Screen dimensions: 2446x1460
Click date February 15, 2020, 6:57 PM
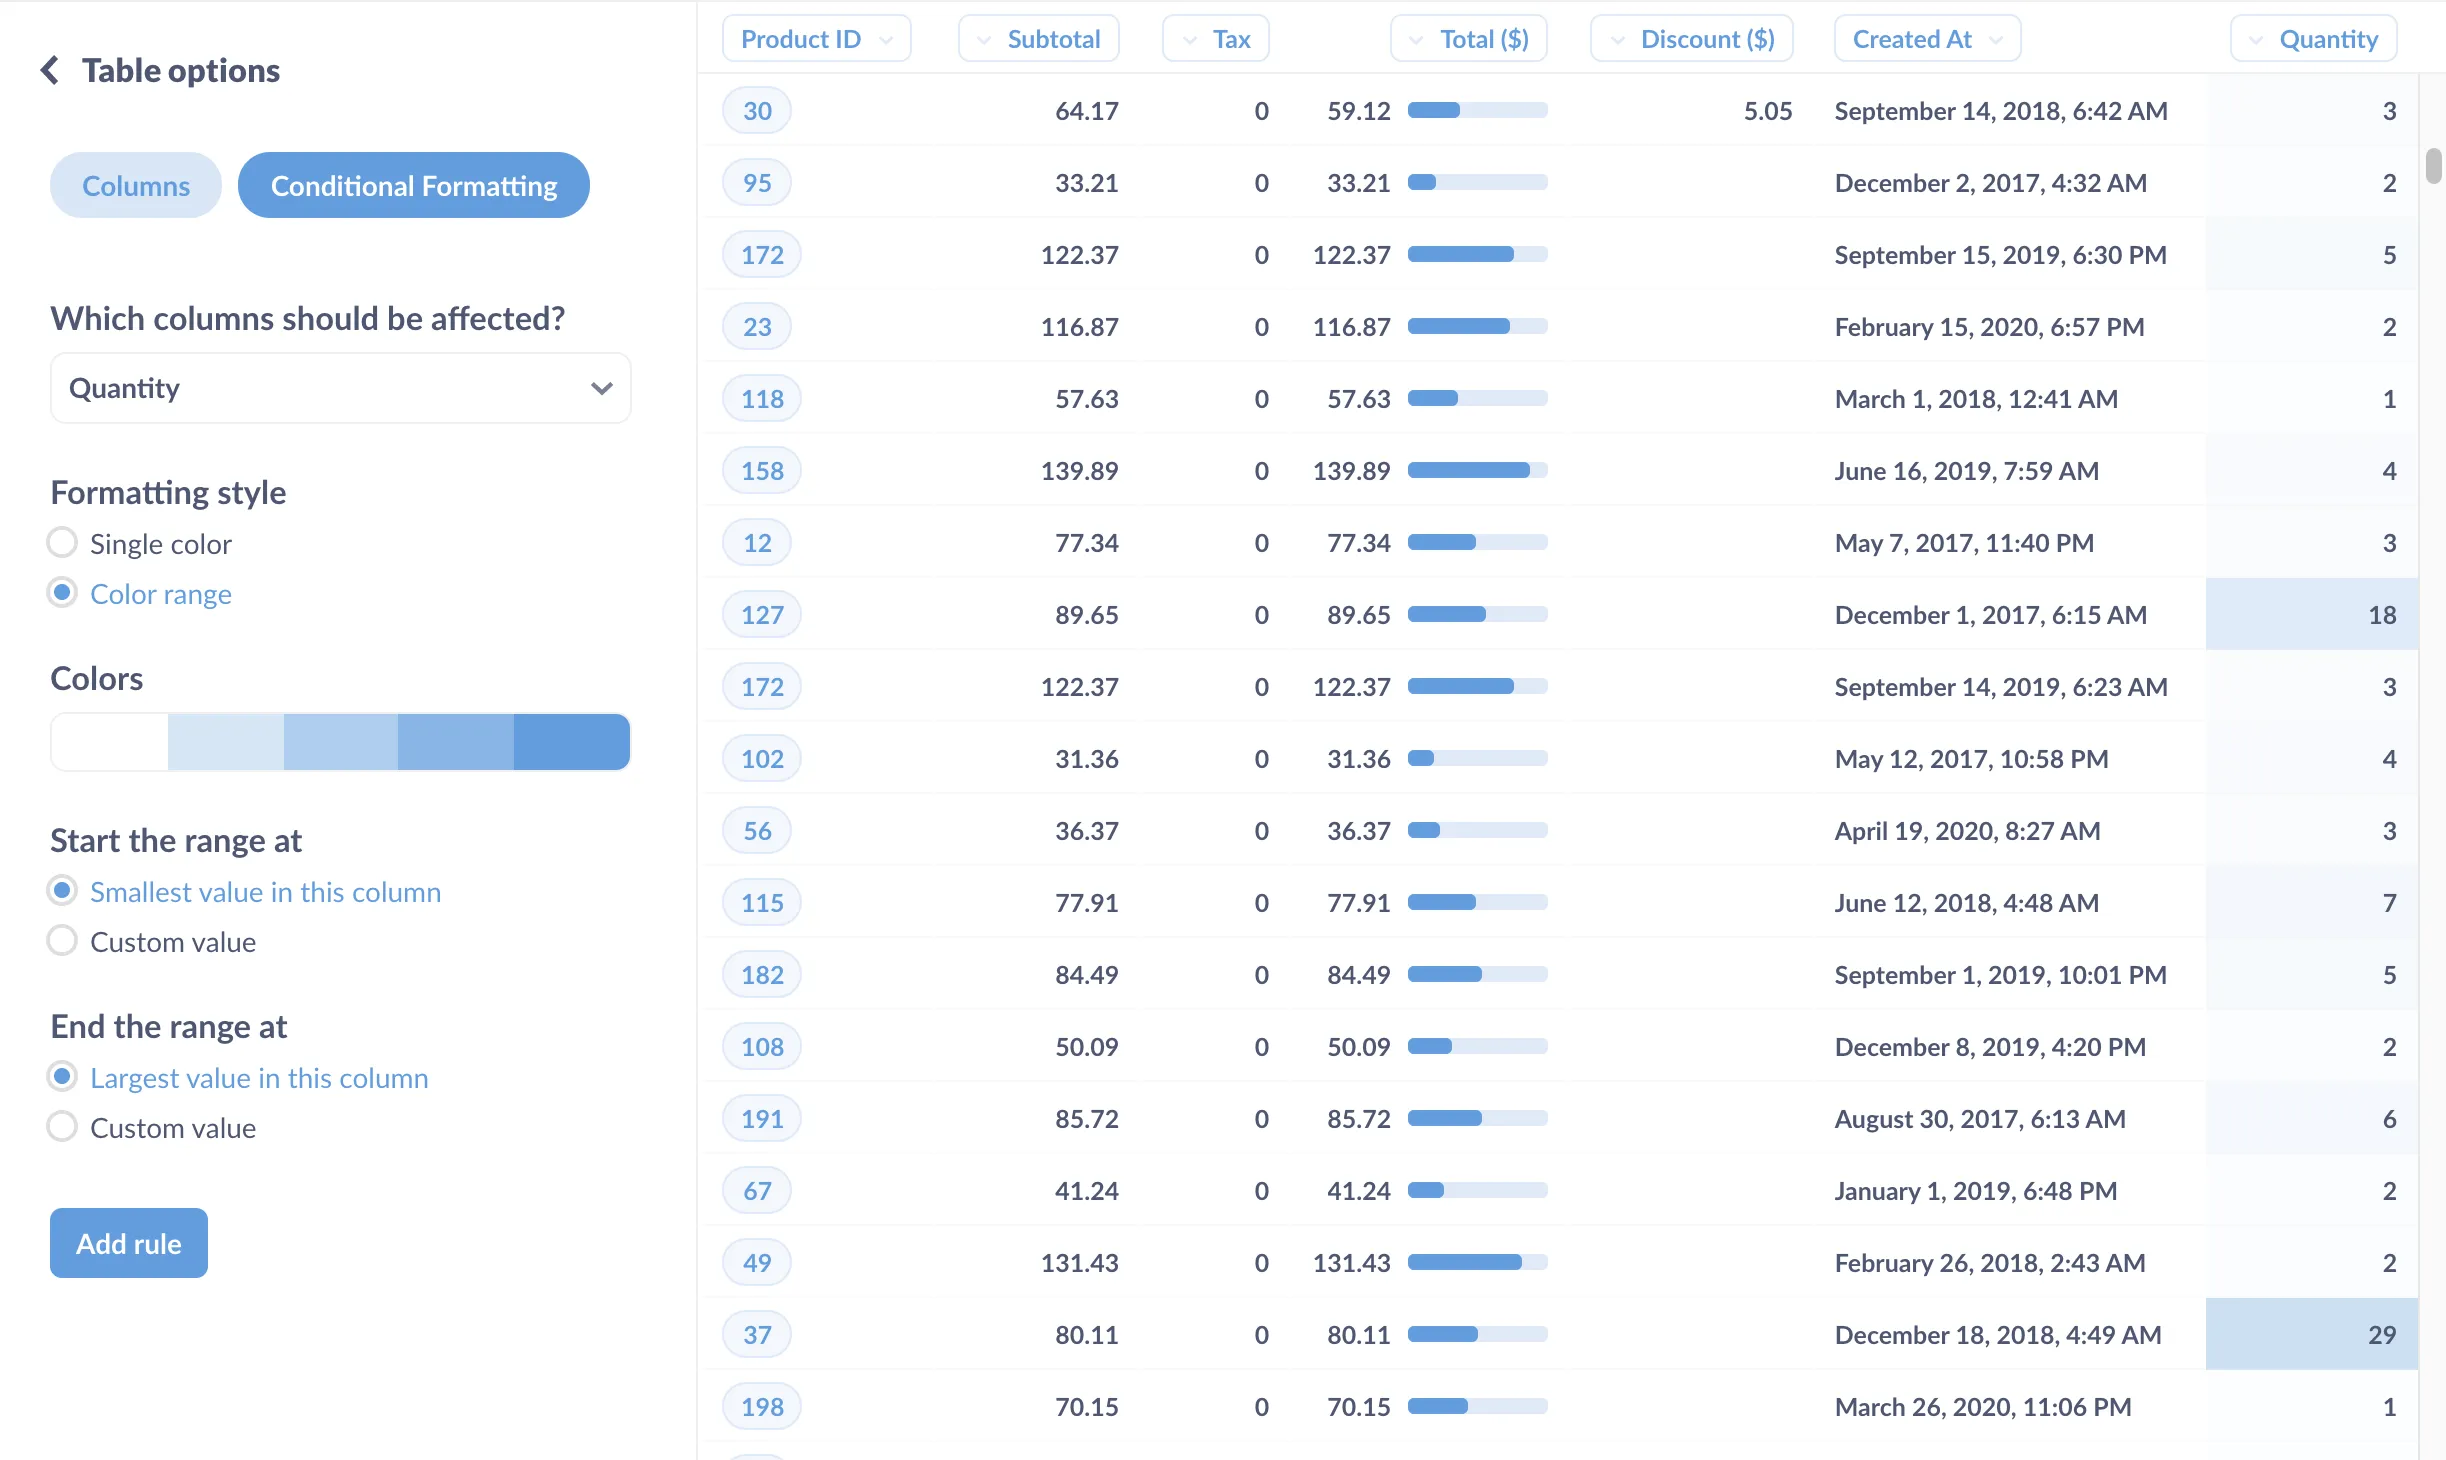coord(1989,327)
